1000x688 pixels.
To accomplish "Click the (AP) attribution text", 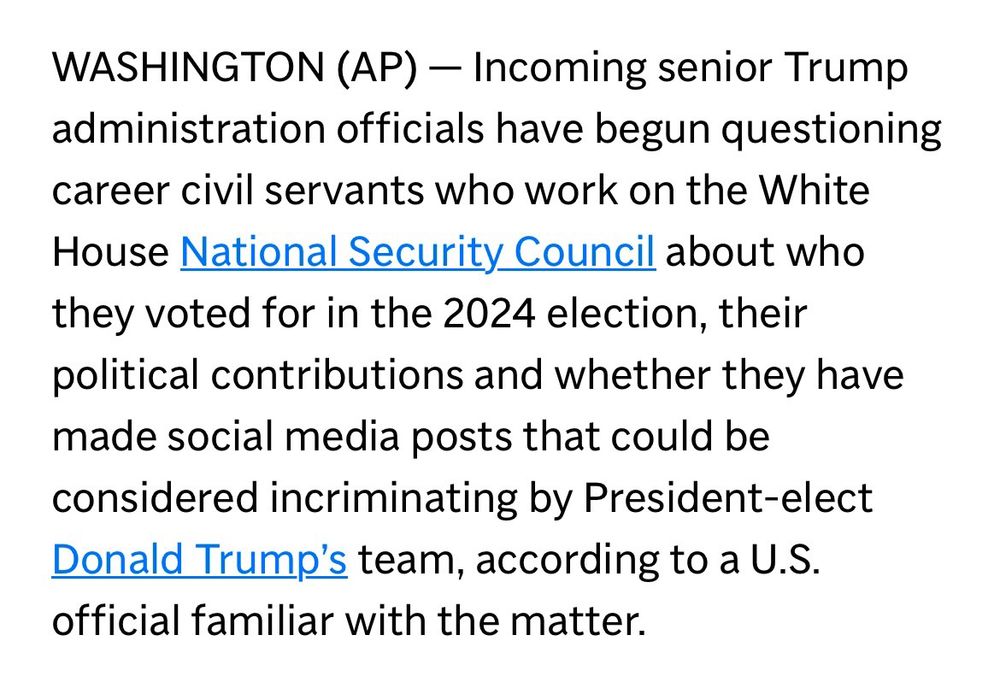I will [377, 68].
